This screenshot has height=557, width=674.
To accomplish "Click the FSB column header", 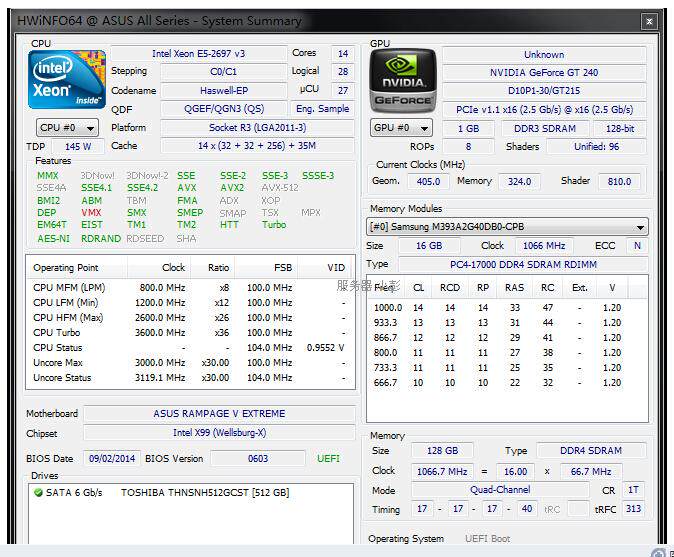I will coord(267,268).
